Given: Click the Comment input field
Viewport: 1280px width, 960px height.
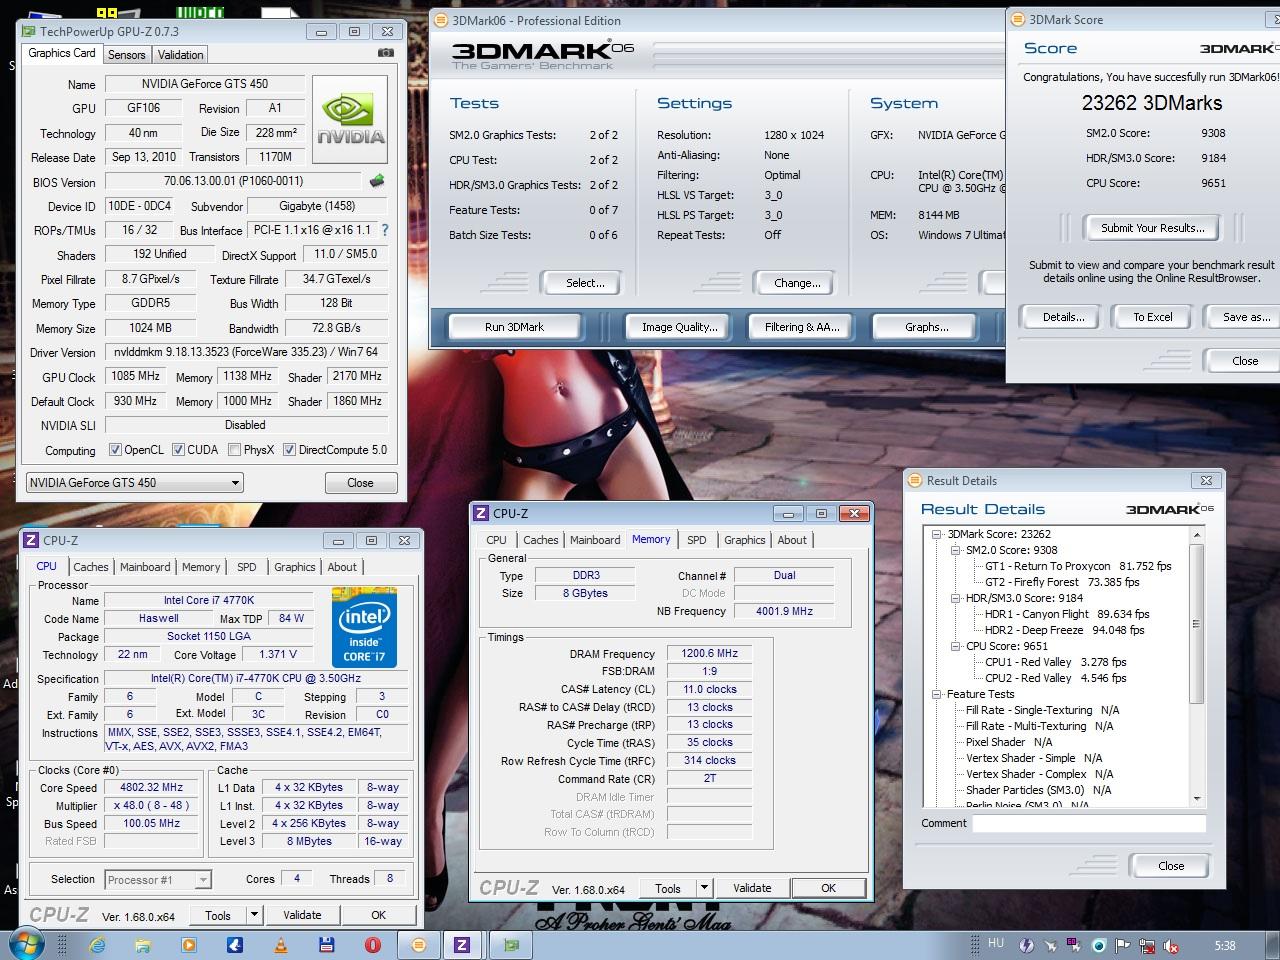Looking at the screenshot, I should 1089,823.
